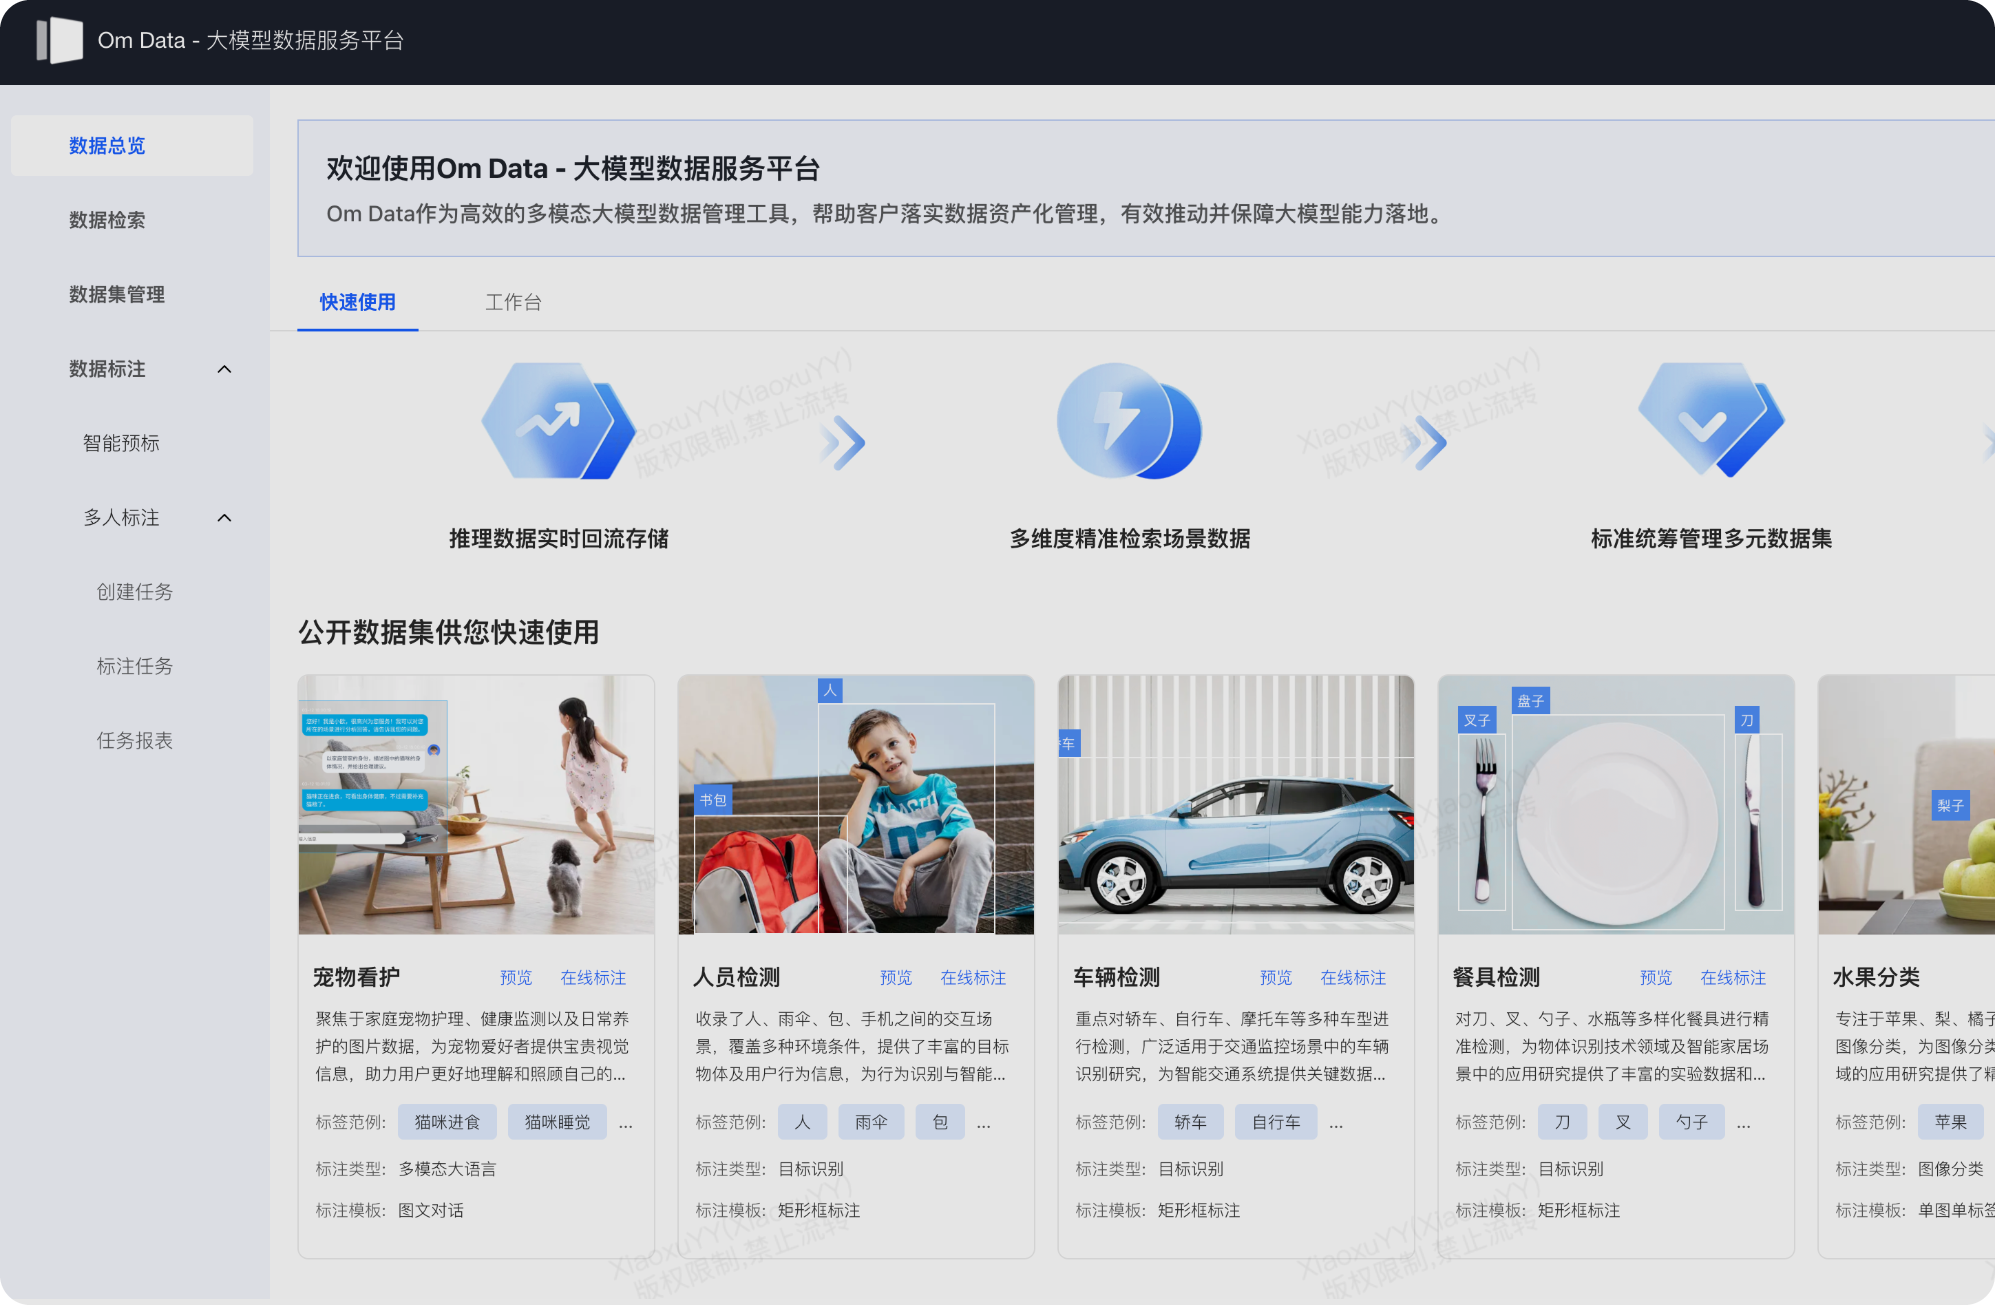Screen dimensions: 1995x1305
Task: Click the 猫咪进食 label tag
Action: coord(447,1122)
